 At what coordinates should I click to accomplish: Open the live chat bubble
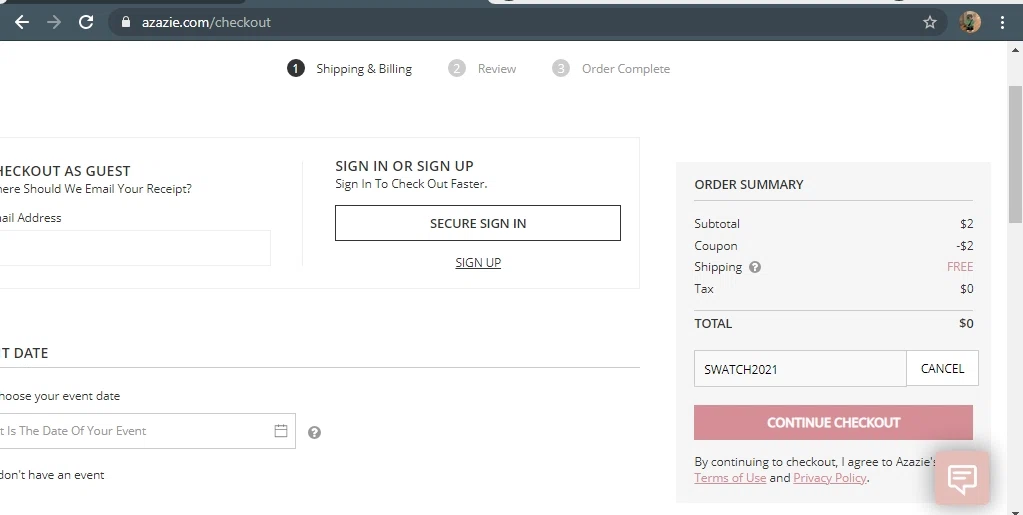pos(961,478)
